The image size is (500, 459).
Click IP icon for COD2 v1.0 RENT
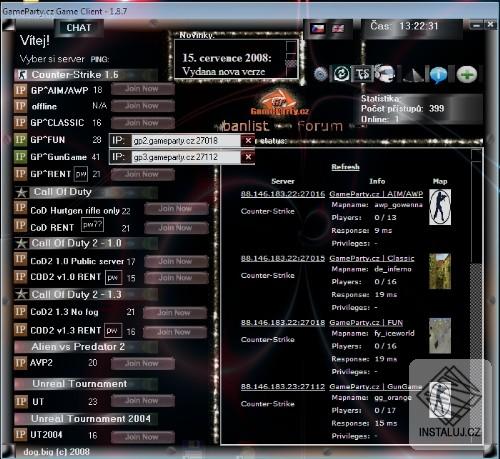pos(20,277)
